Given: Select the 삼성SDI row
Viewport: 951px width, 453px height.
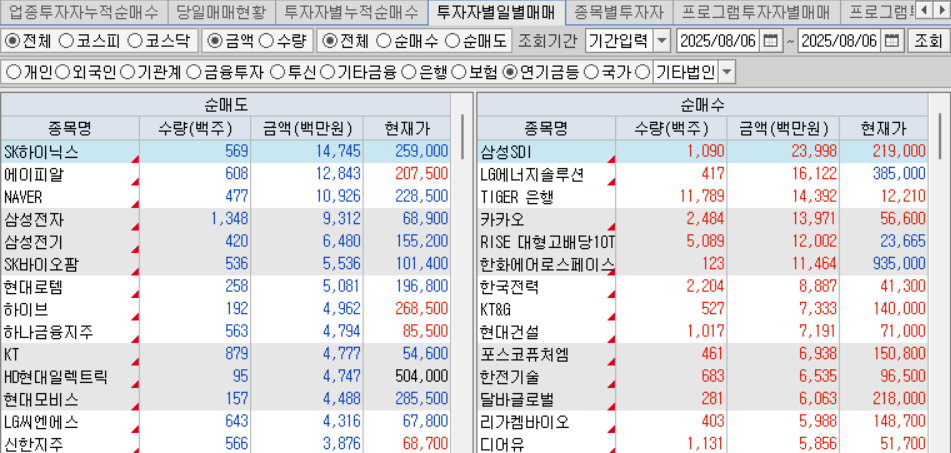Looking at the screenshot, I should click(x=702, y=152).
